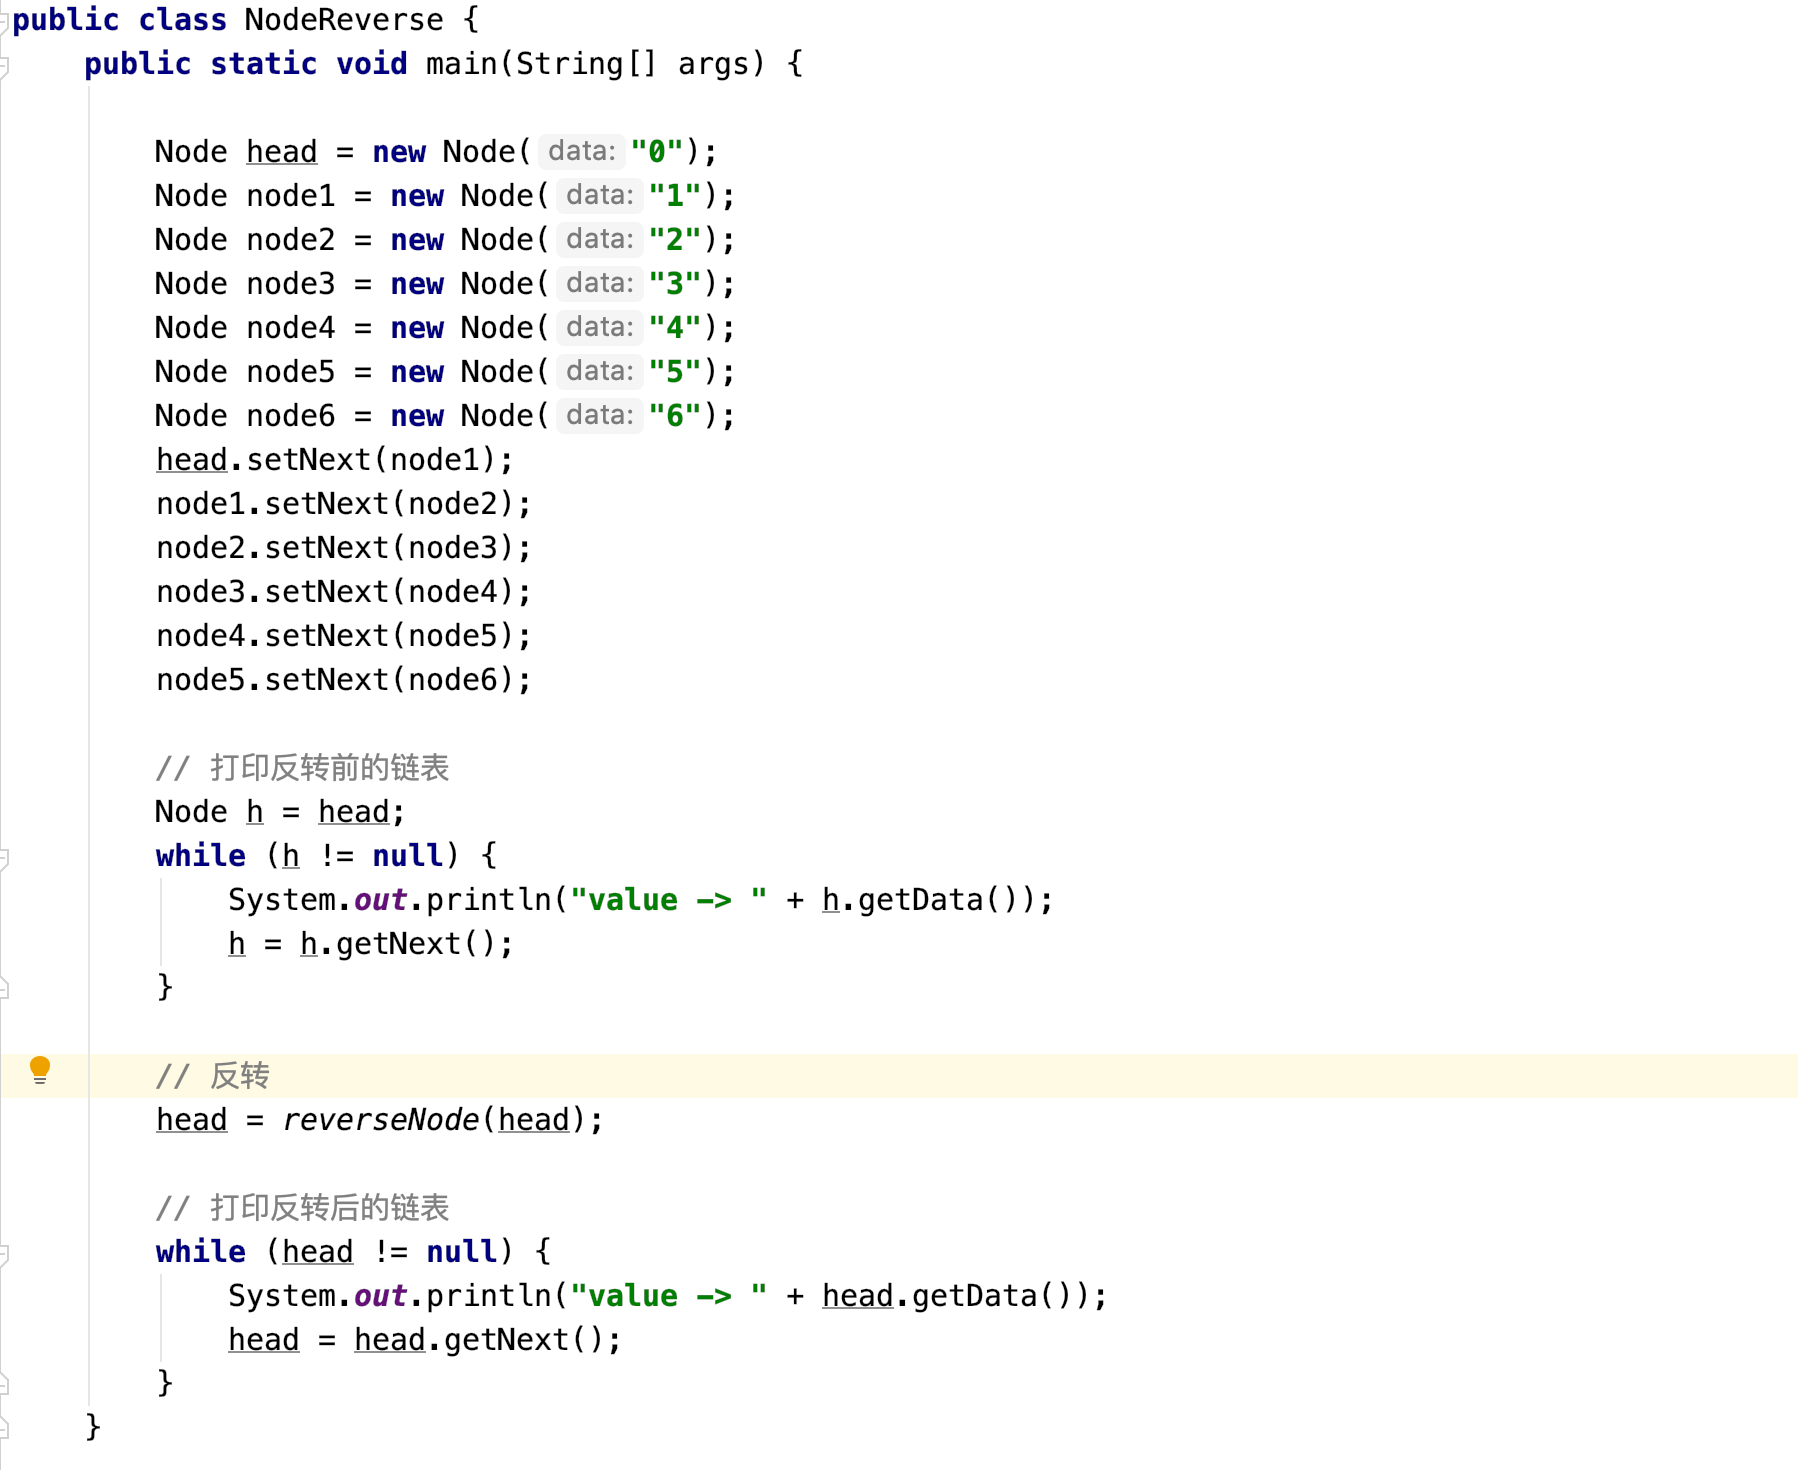The height and width of the screenshot is (1470, 1798).
Task: Click fold end marker of second while loop
Action: [x=4, y=1384]
